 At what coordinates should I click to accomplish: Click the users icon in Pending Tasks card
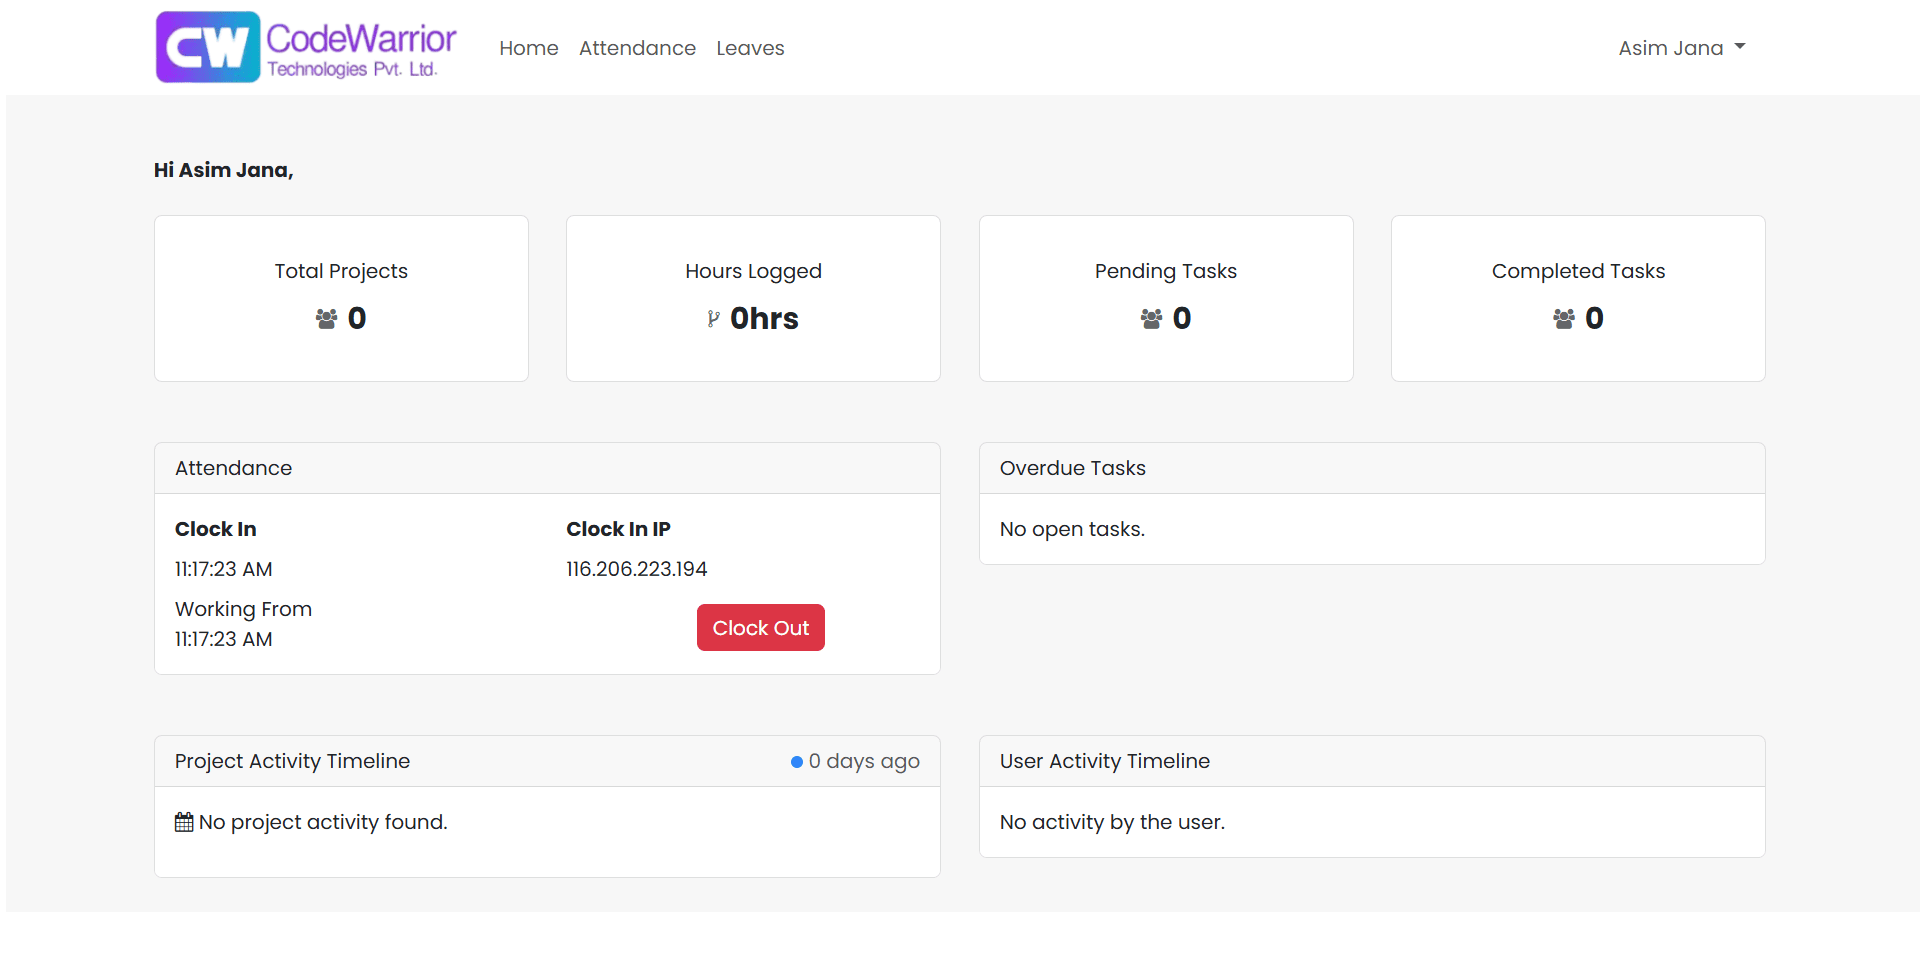(1151, 319)
